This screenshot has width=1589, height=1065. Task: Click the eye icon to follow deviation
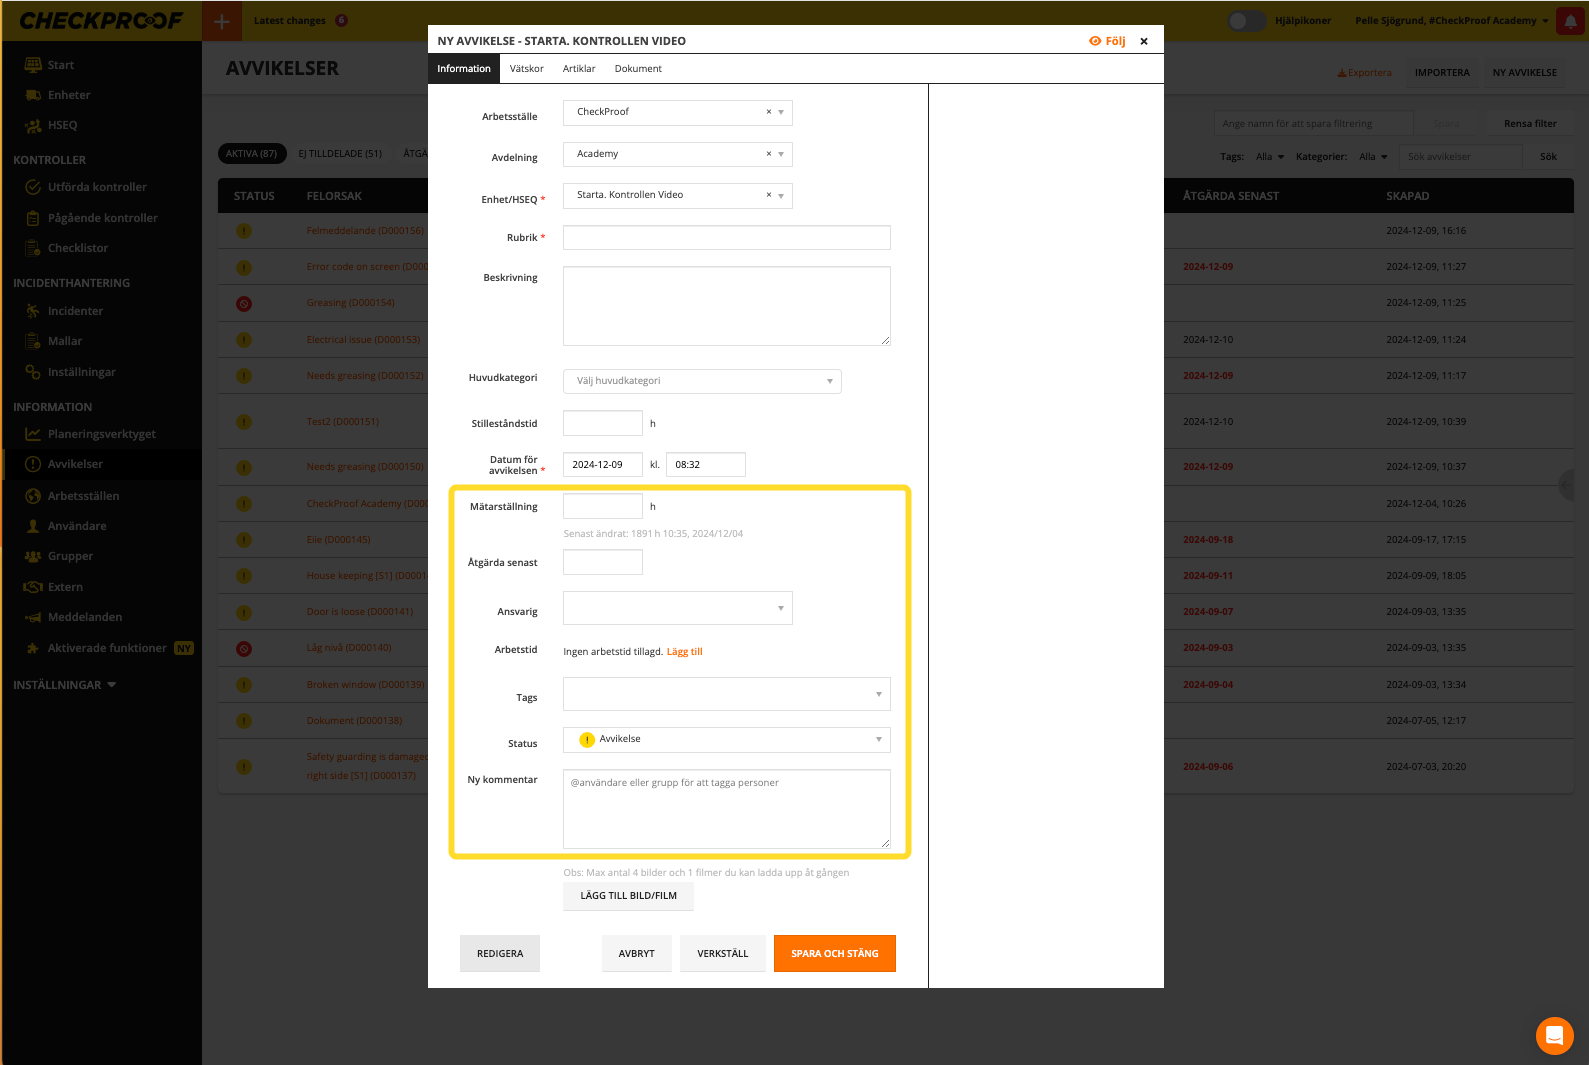point(1095,41)
